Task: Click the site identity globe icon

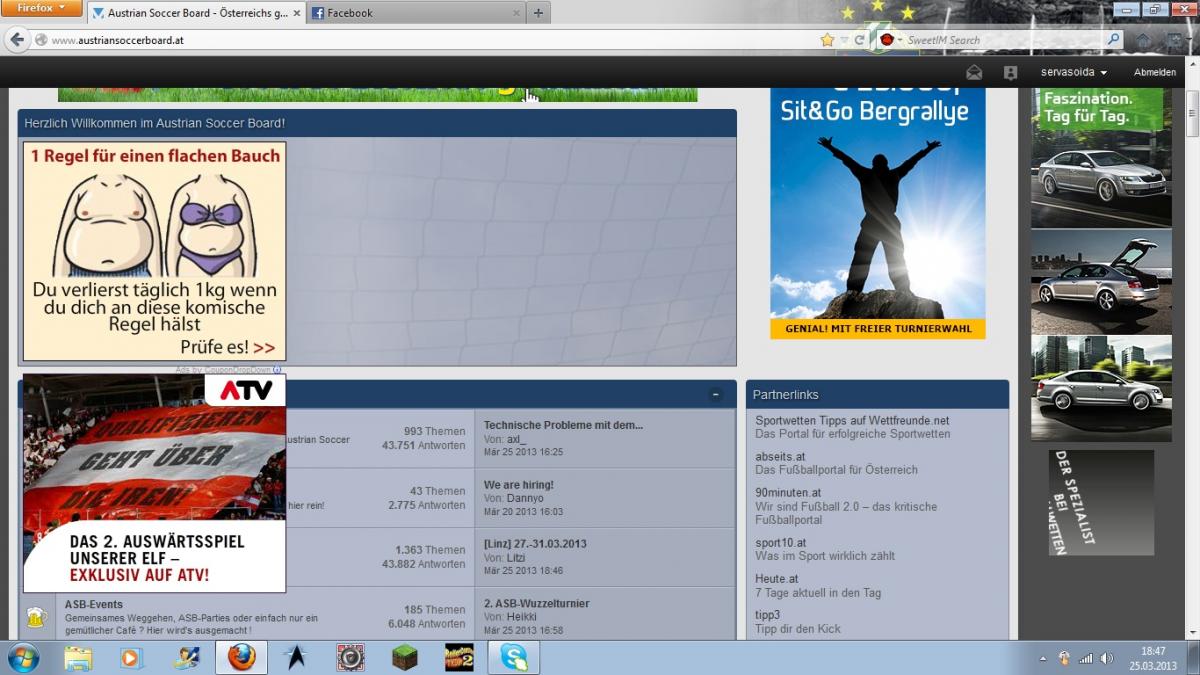Action: (41, 40)
